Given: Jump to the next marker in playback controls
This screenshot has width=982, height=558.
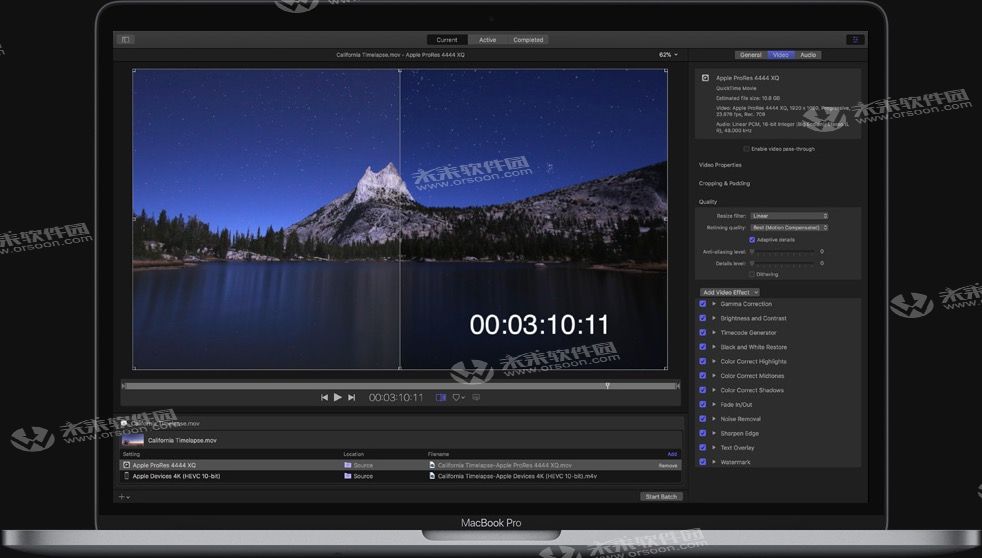Looking at the screenshot, I should (x=351, y=397).
